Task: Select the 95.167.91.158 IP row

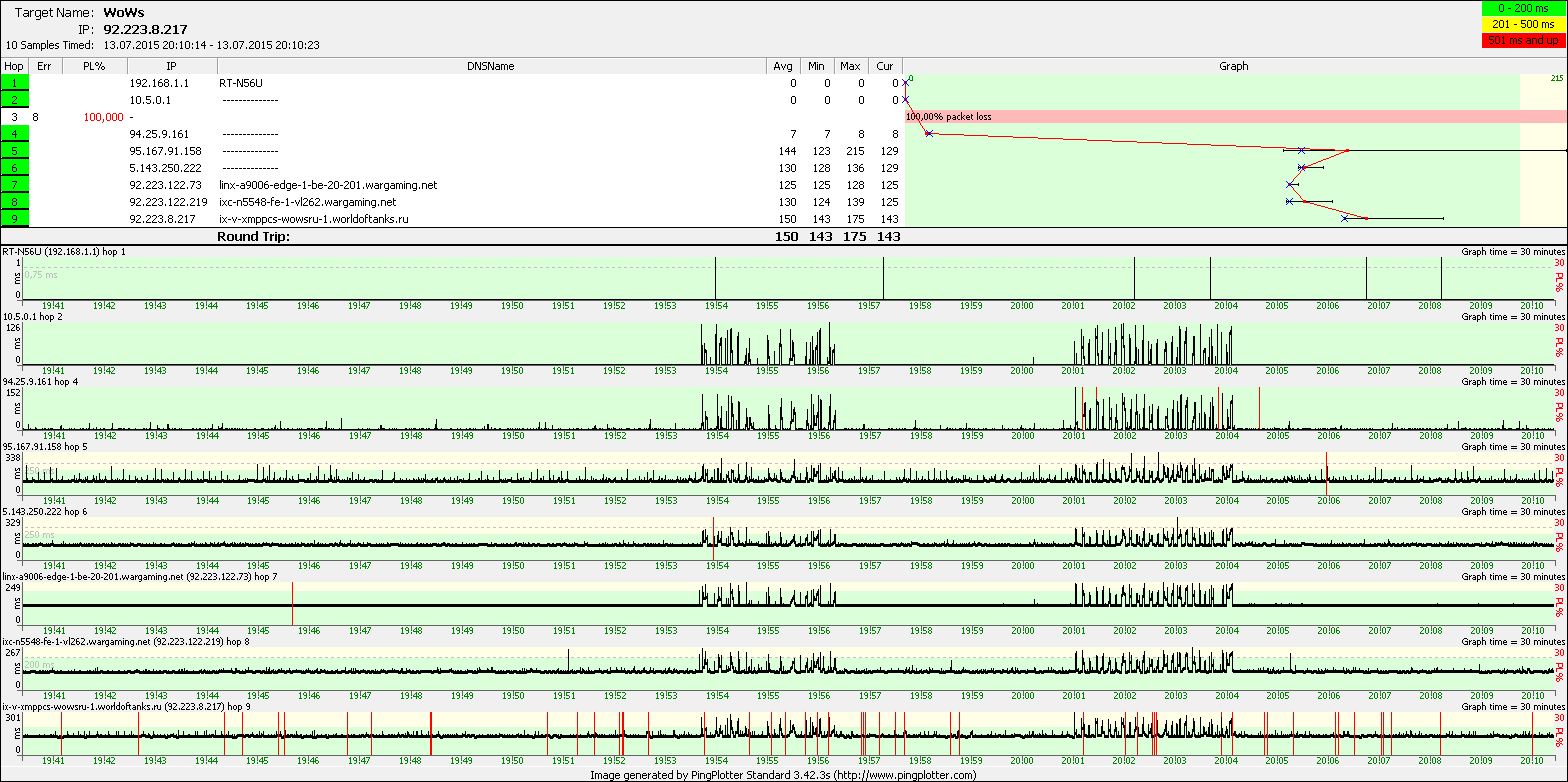Action: coord(166,151)
